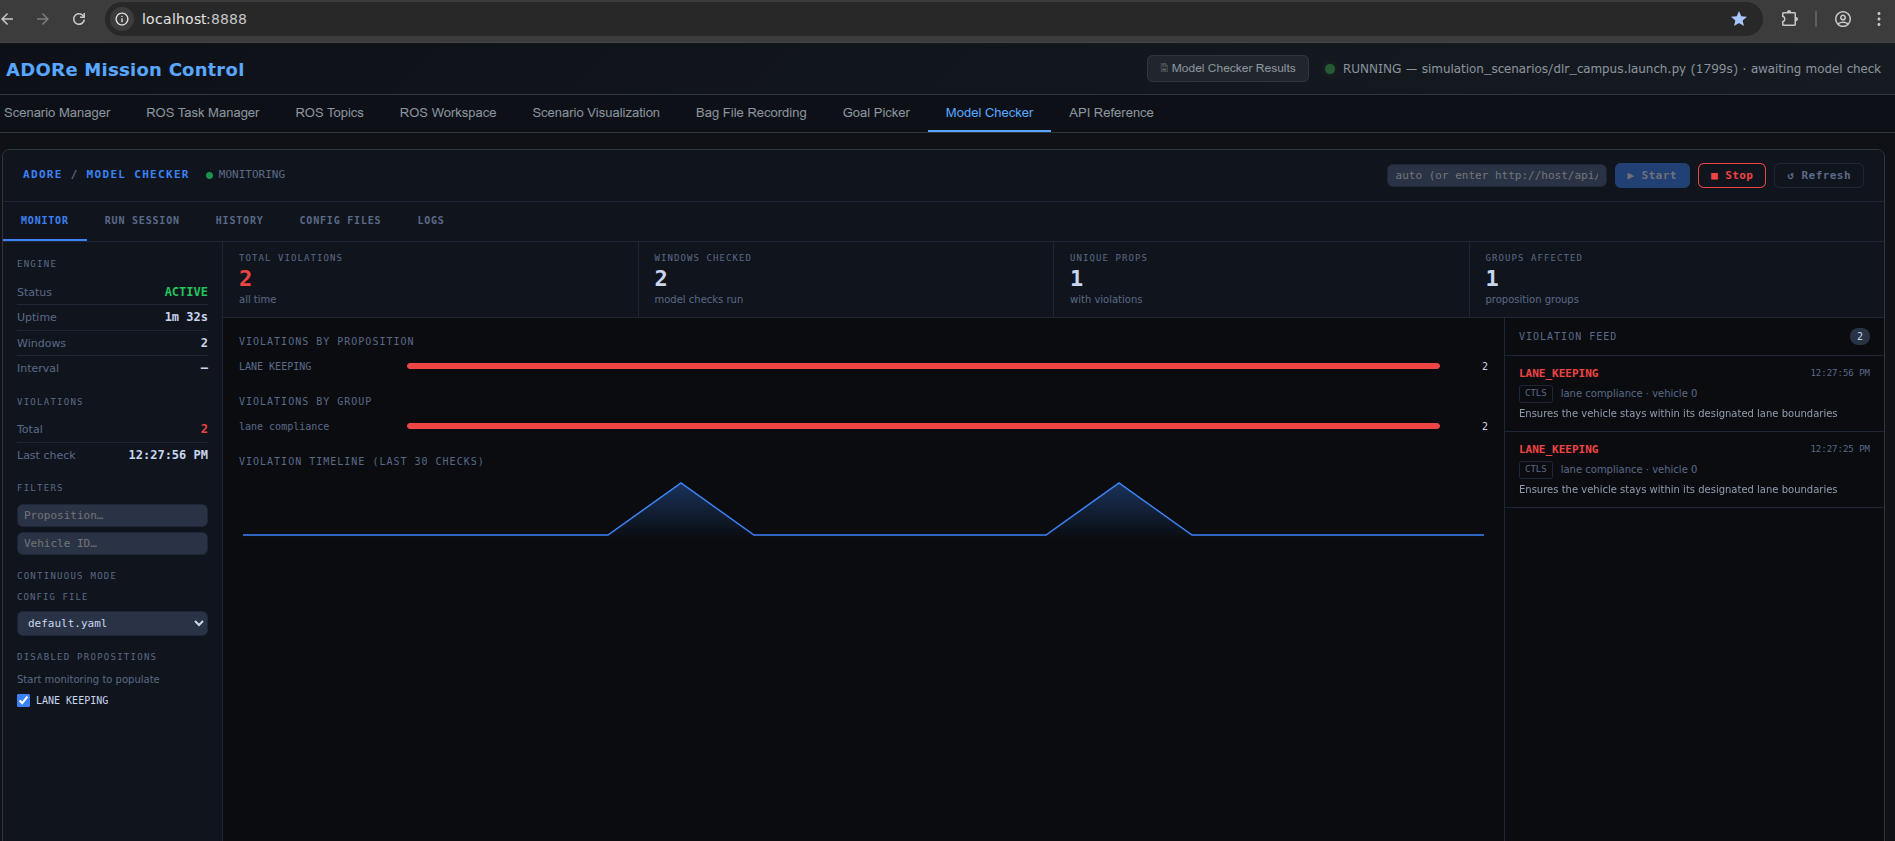
Task: Open Model Checker Results button
Action: click(1227, 68)
